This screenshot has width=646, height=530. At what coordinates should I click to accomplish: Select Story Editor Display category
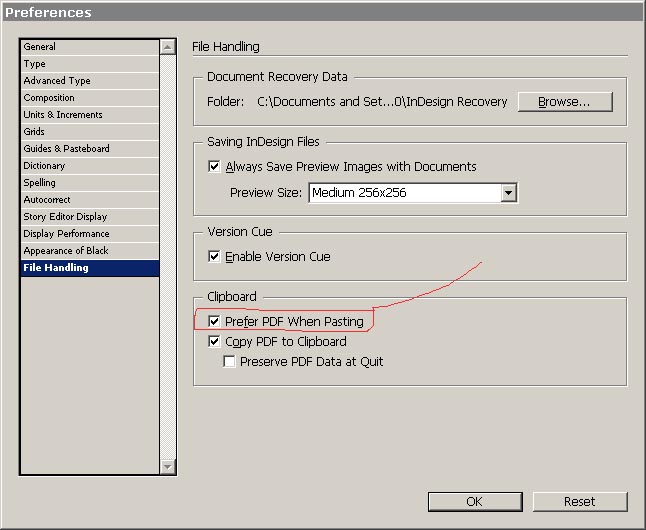[89, 217]
